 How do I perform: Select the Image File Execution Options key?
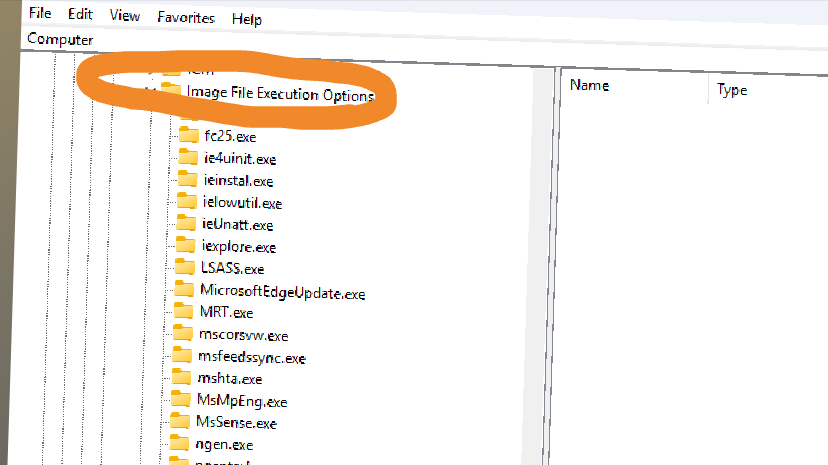coord(280,94)
